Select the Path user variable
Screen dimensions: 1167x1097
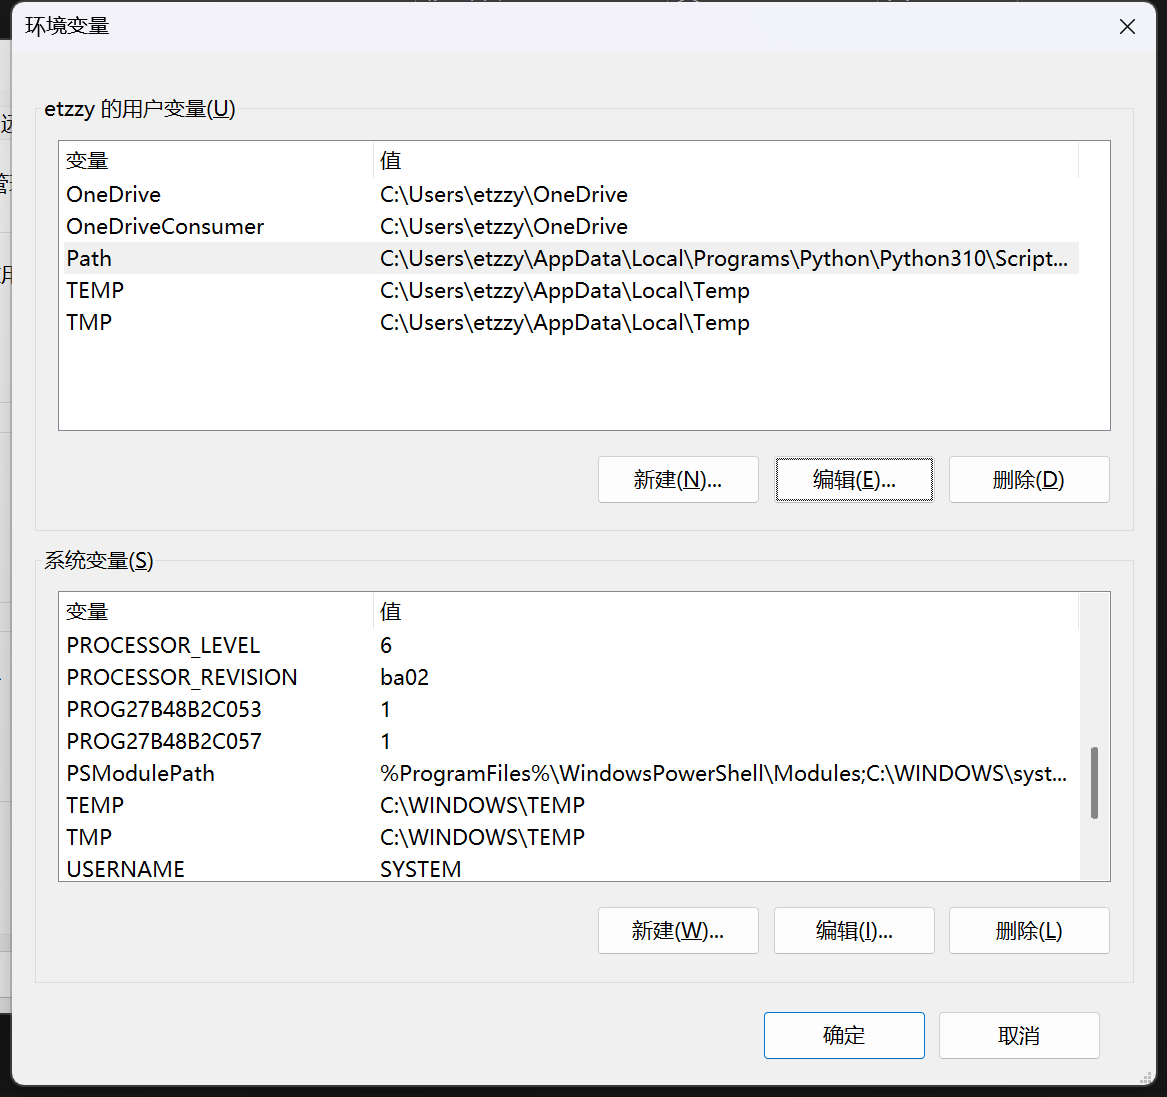click(571, 258)
